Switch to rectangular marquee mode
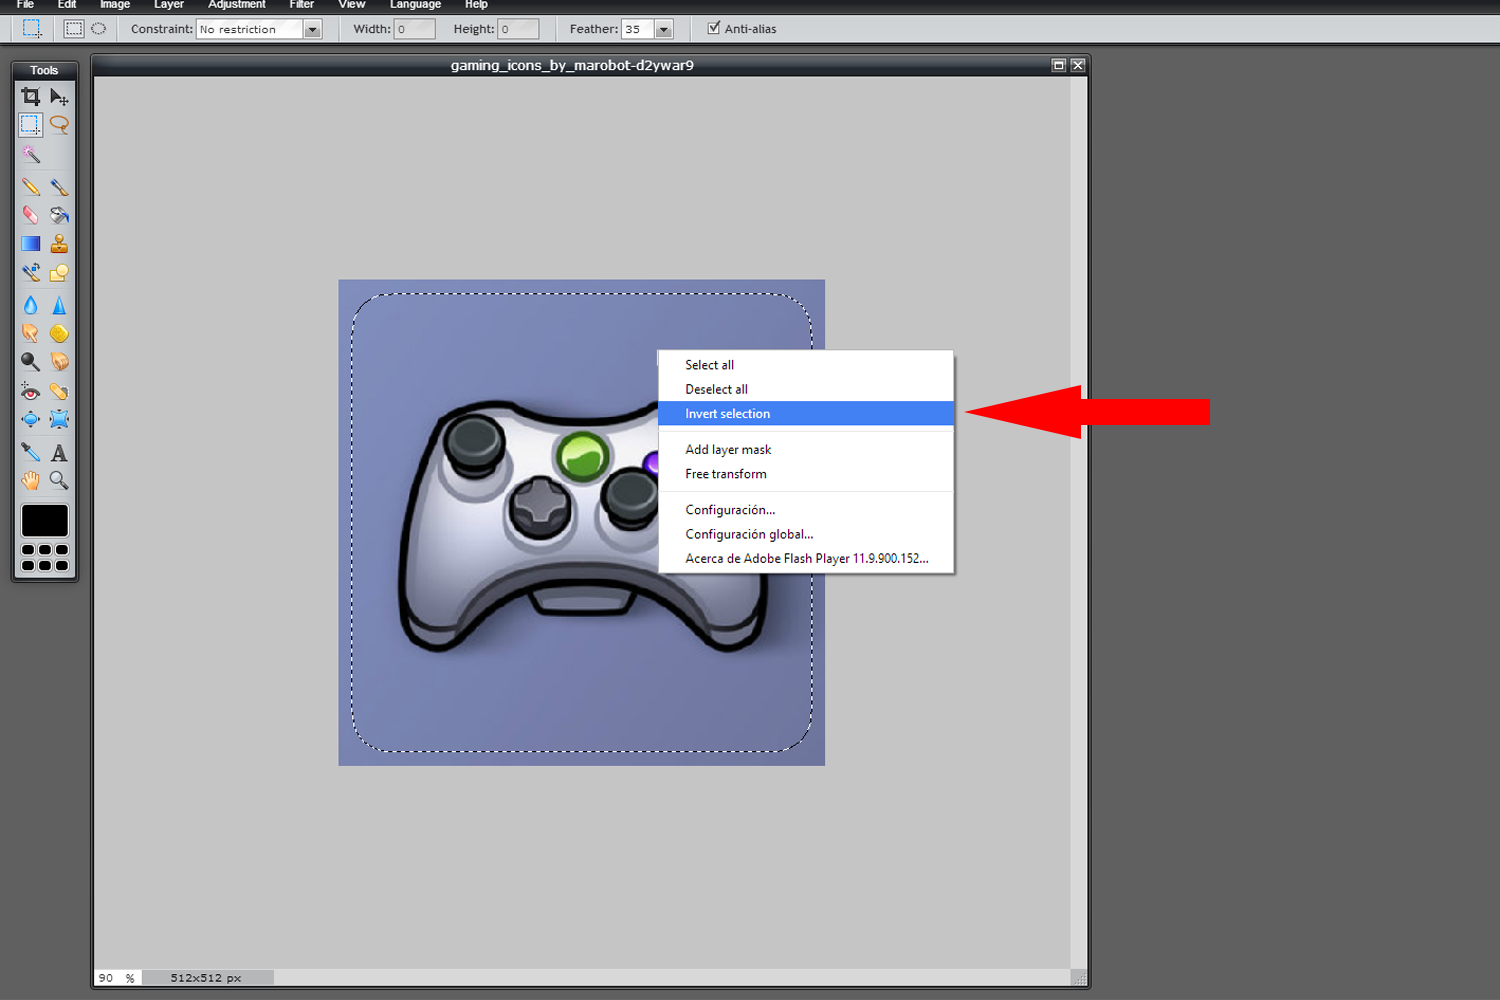1500x1000 pixels. (74, 29)
